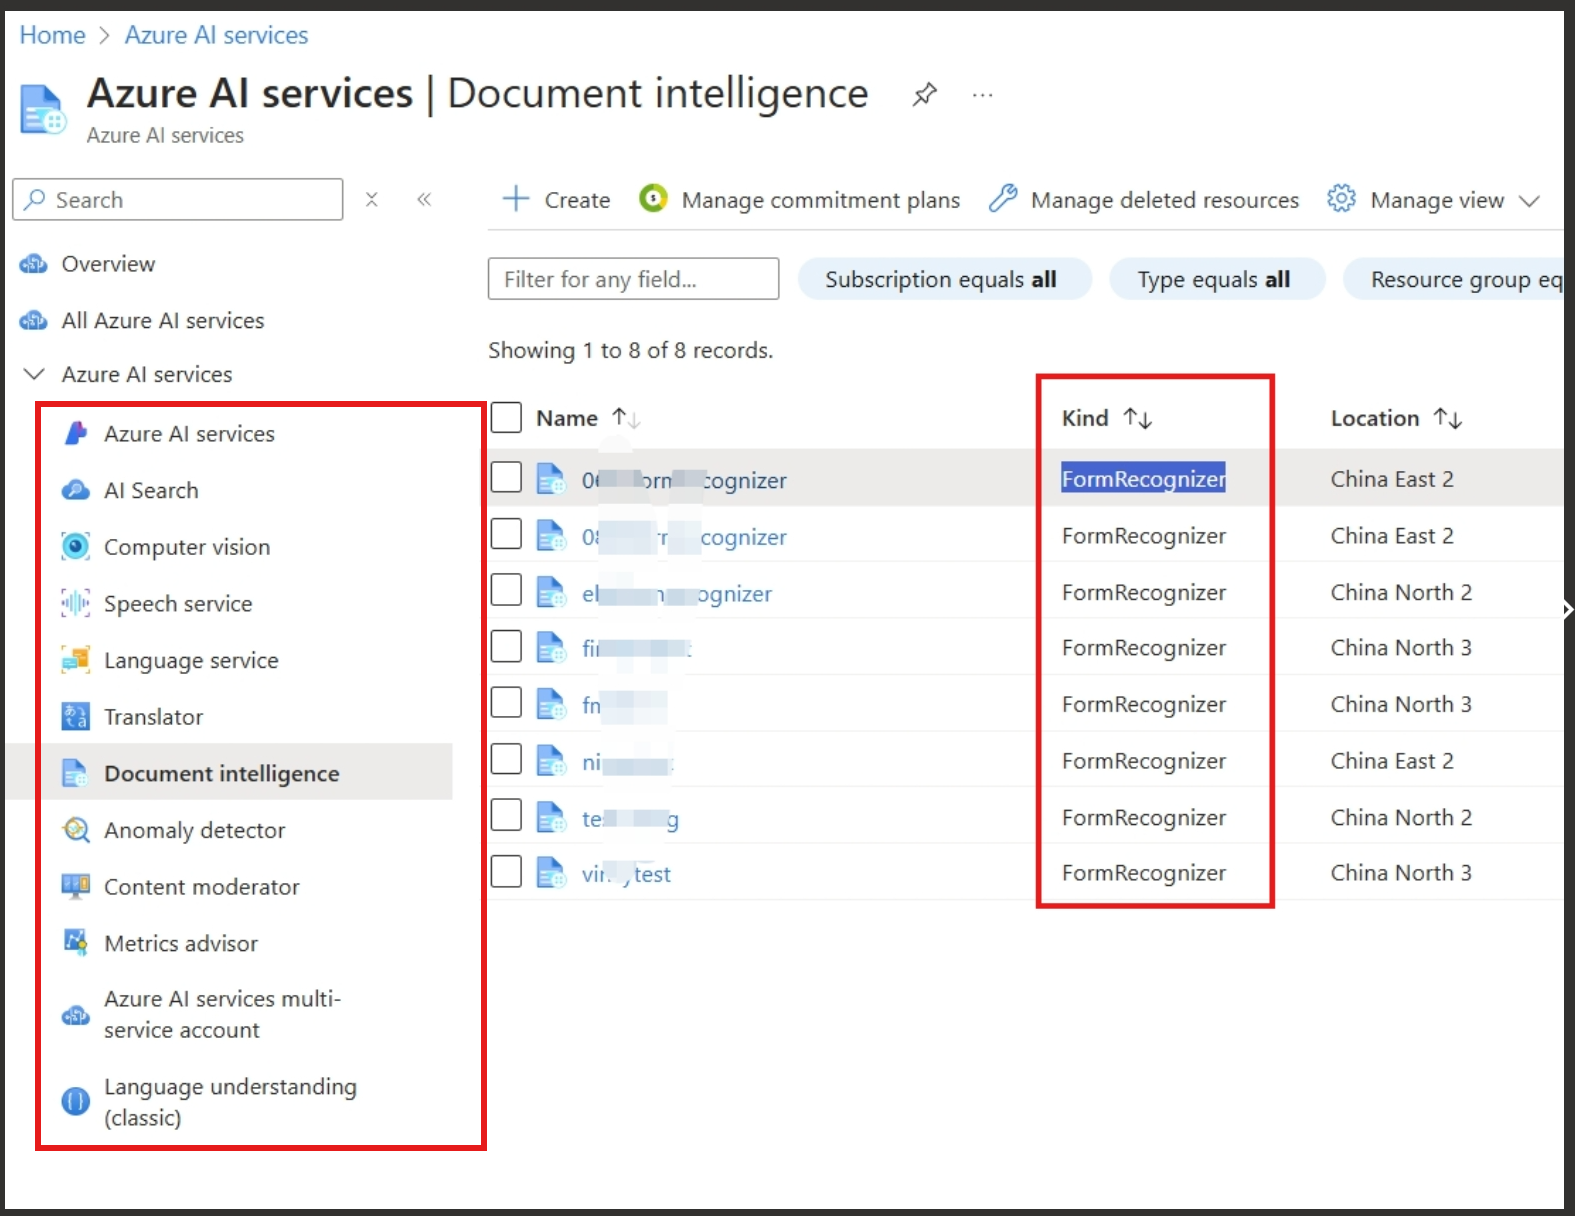Collapse the sidebar with double chevron

pos(424,199)
